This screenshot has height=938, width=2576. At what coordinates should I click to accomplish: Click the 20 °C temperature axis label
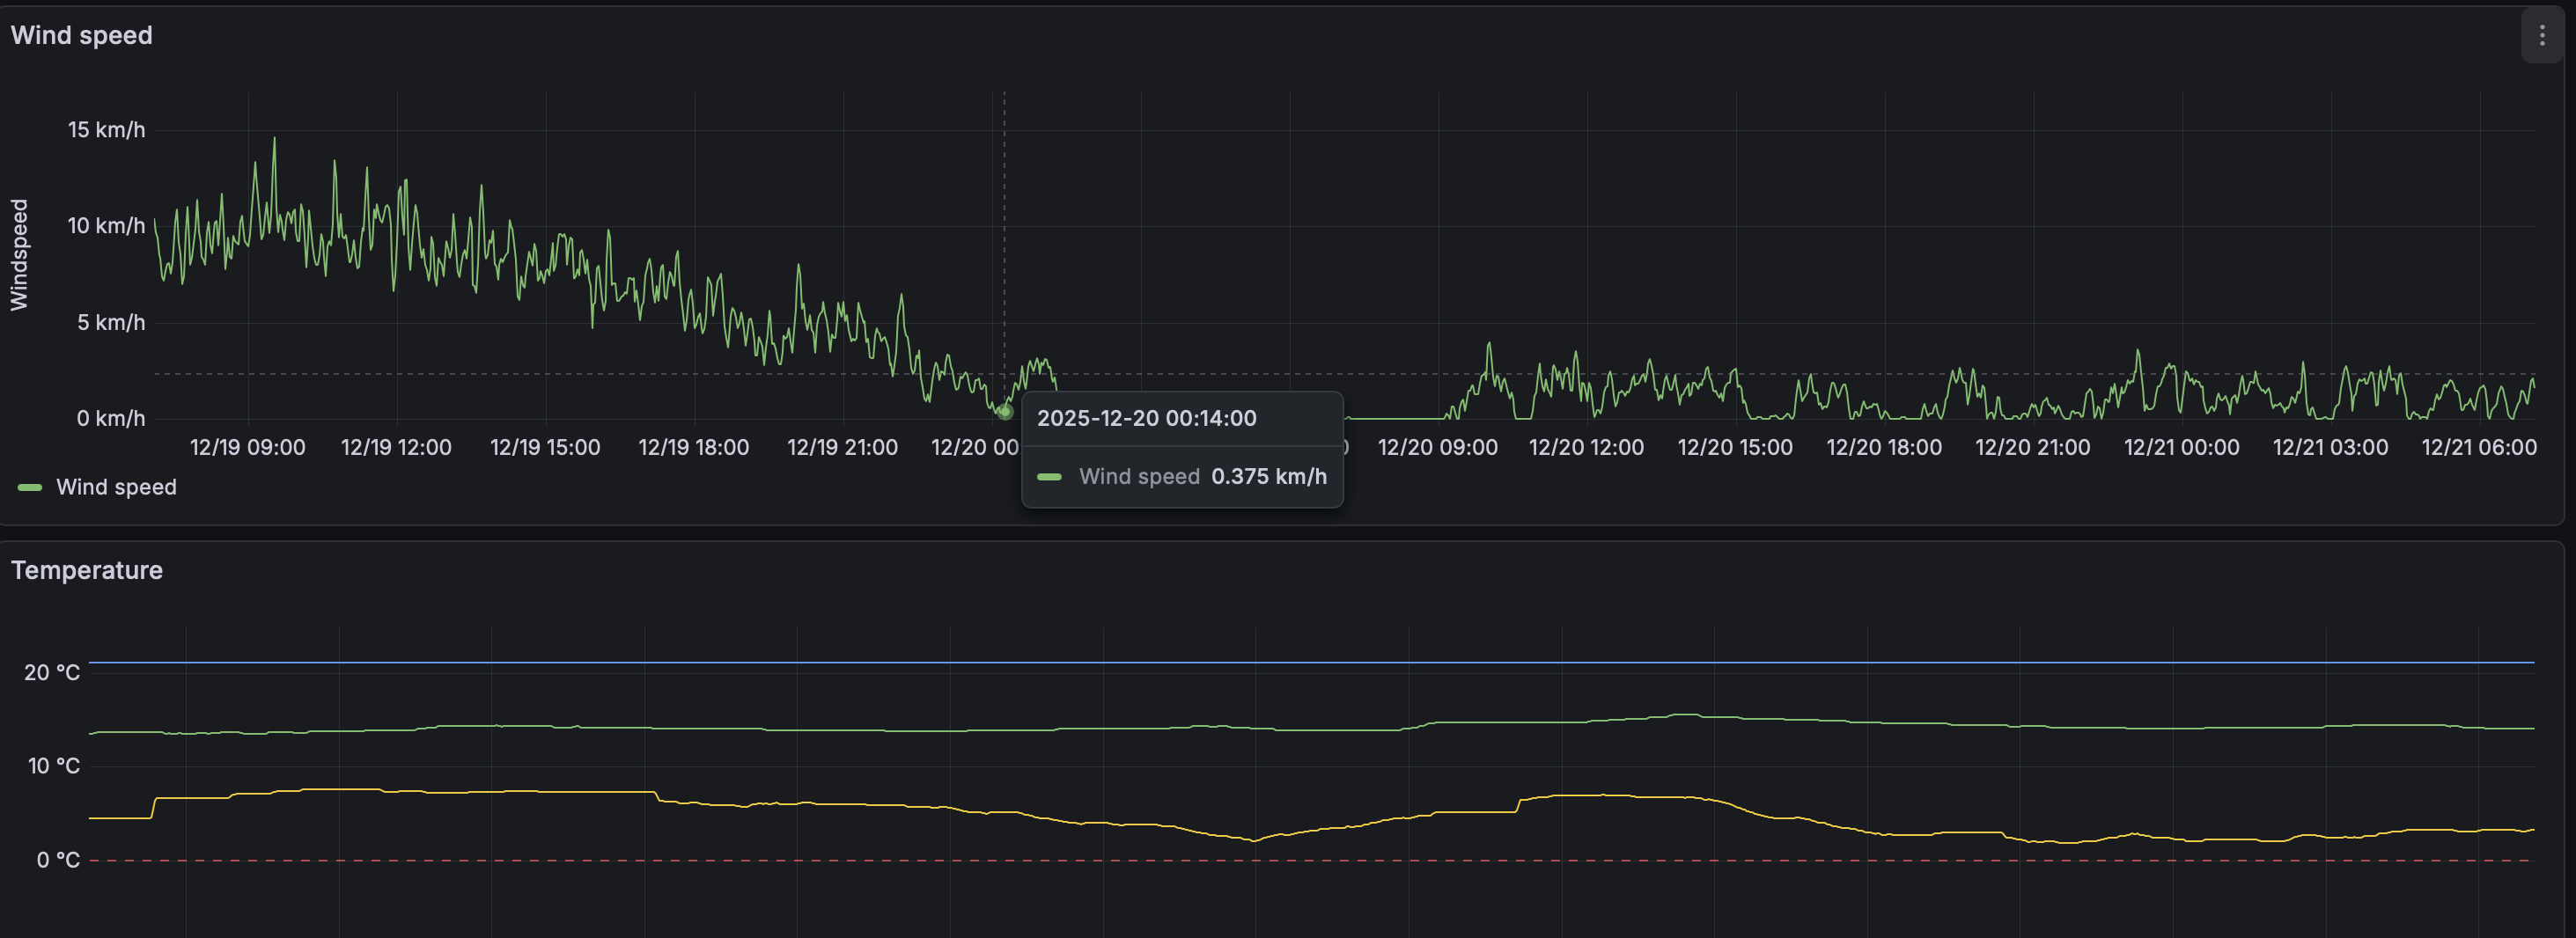(x=52, y=673)
